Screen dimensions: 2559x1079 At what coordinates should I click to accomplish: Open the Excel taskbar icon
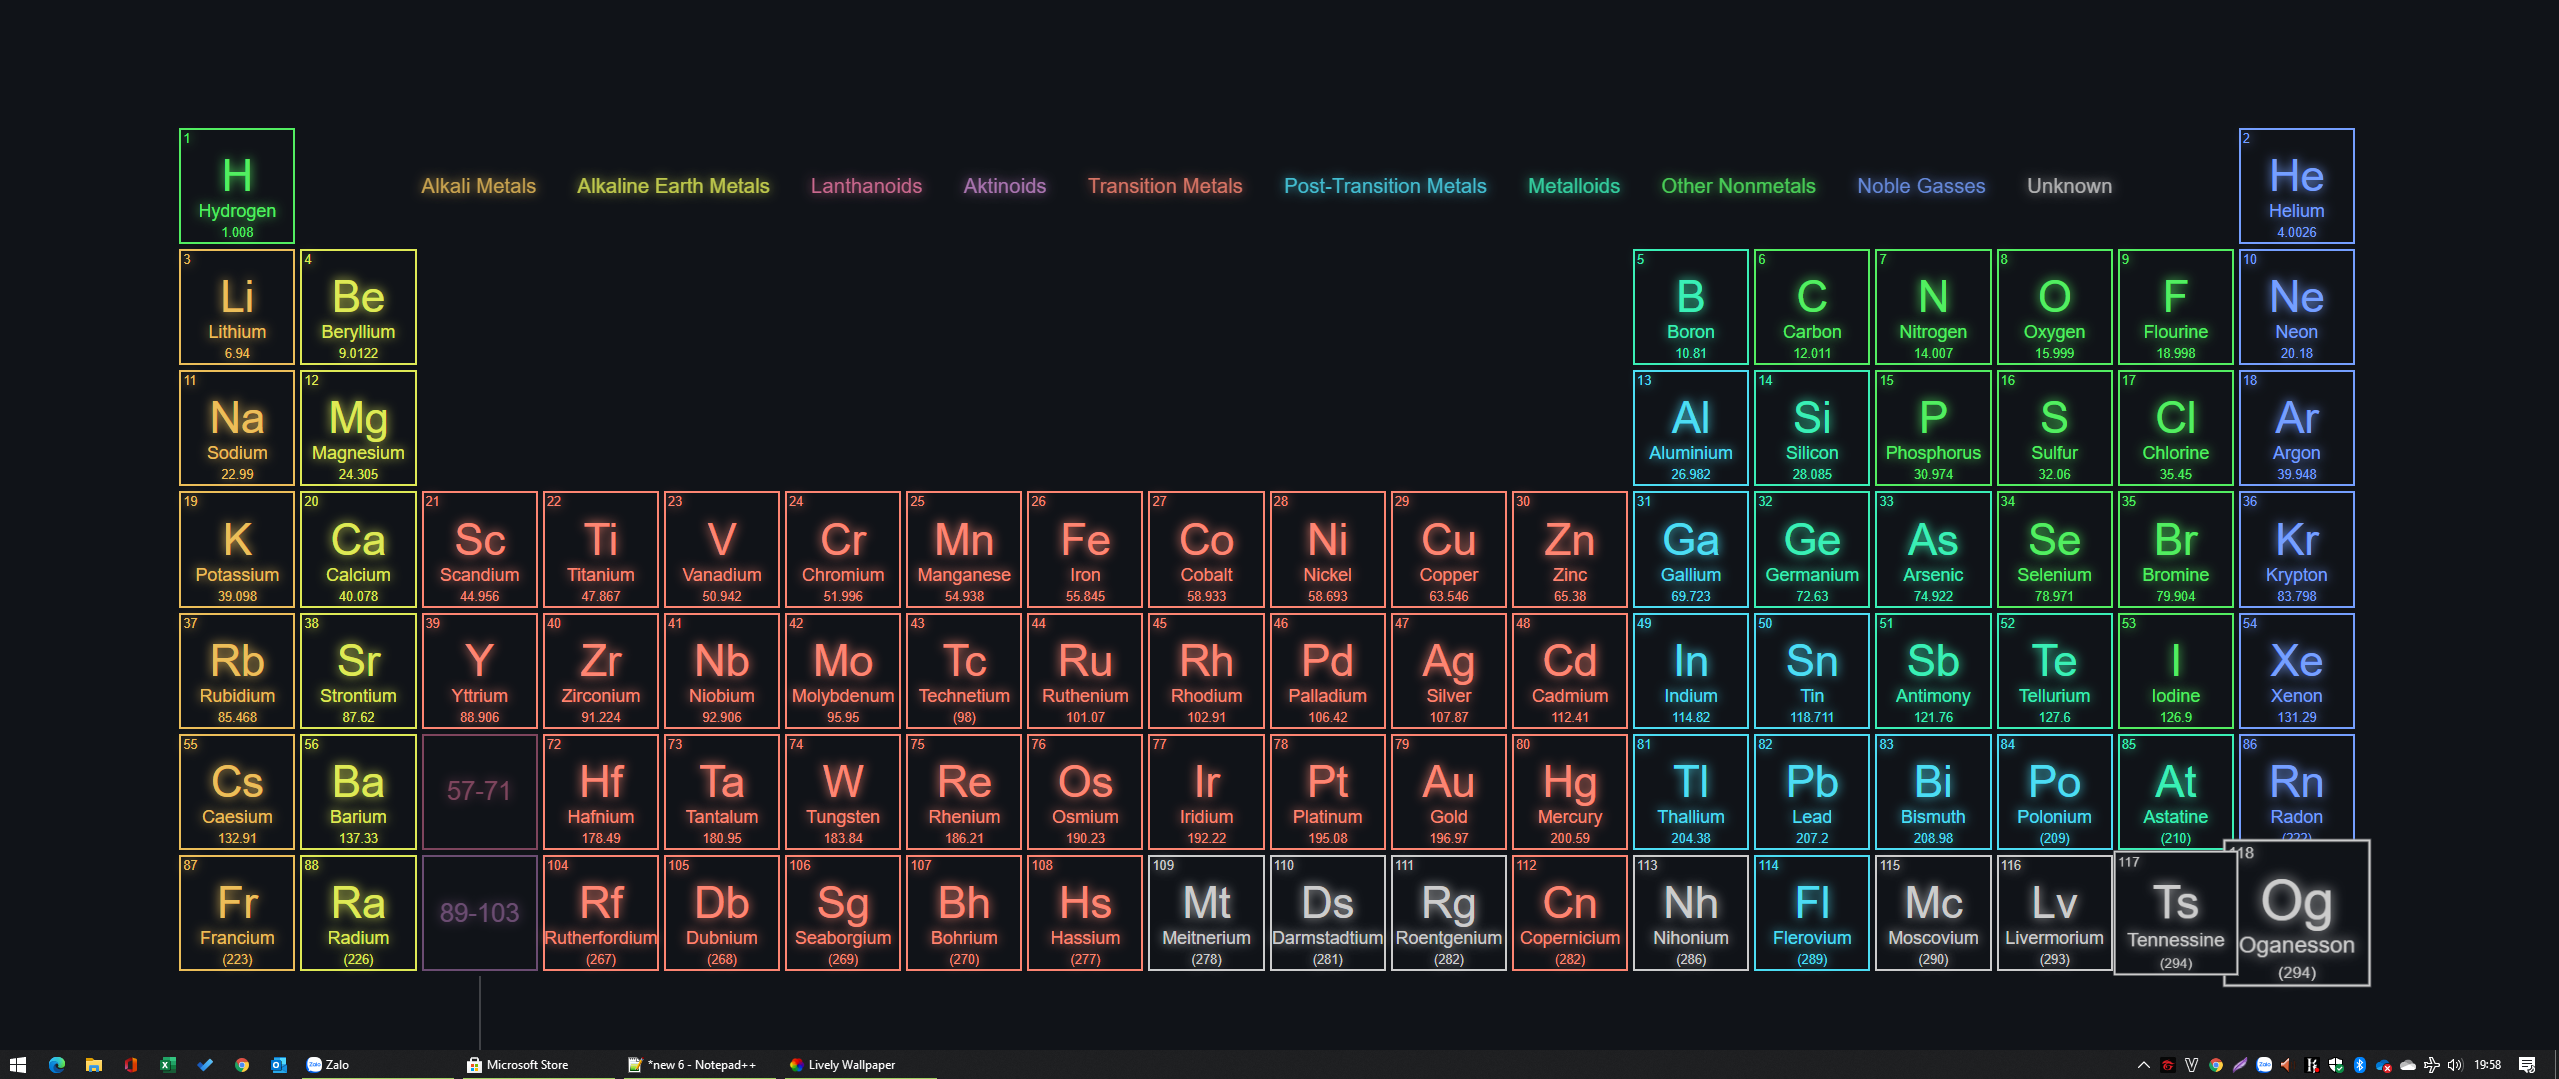coord(167,1065)
